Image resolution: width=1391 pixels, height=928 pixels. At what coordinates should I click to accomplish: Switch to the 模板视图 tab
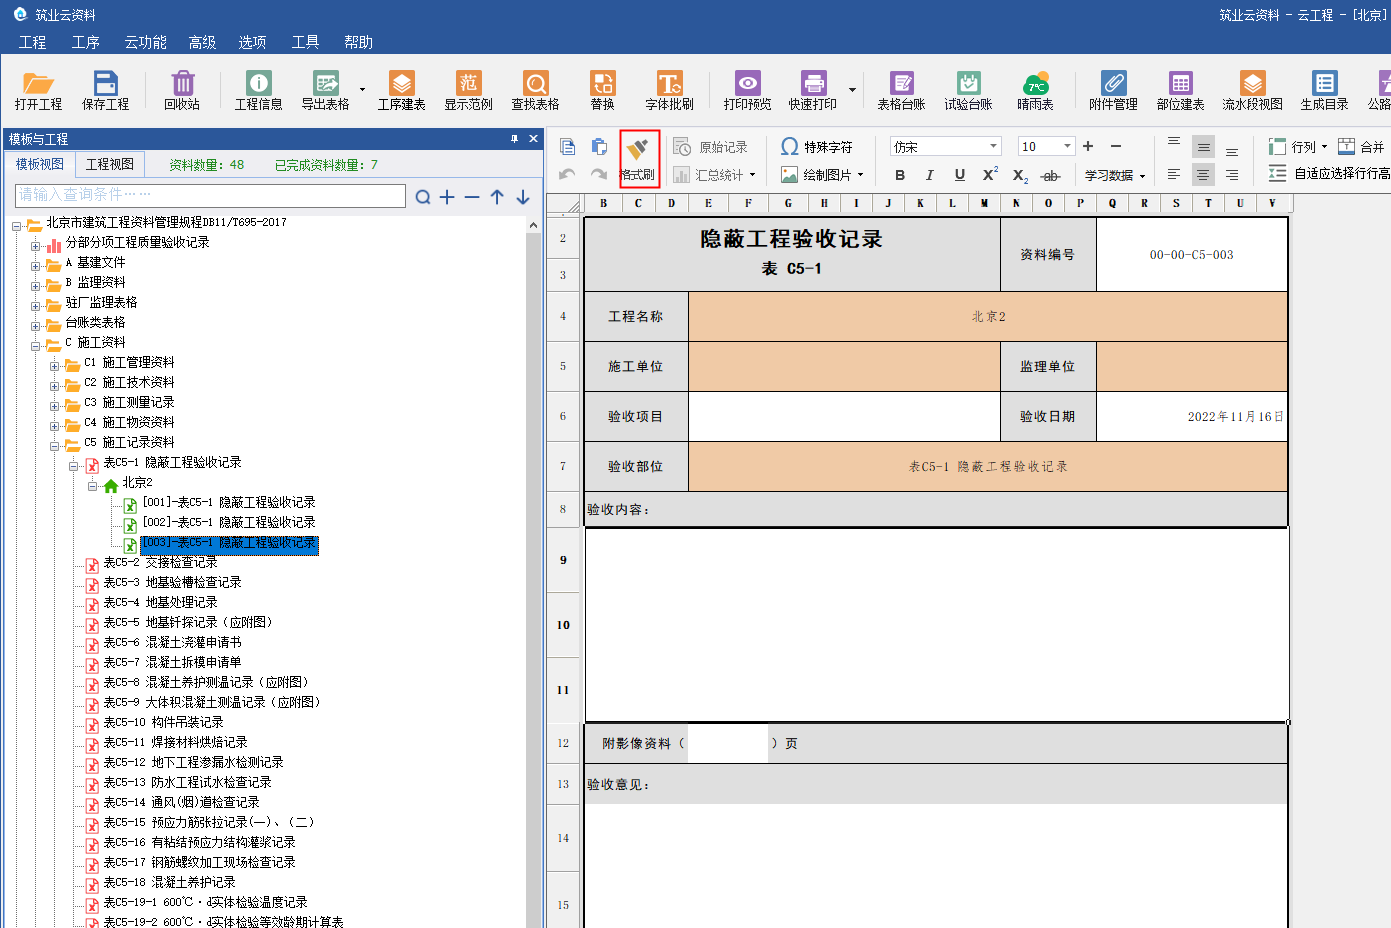pyautogui.click(x=40, y=164)
